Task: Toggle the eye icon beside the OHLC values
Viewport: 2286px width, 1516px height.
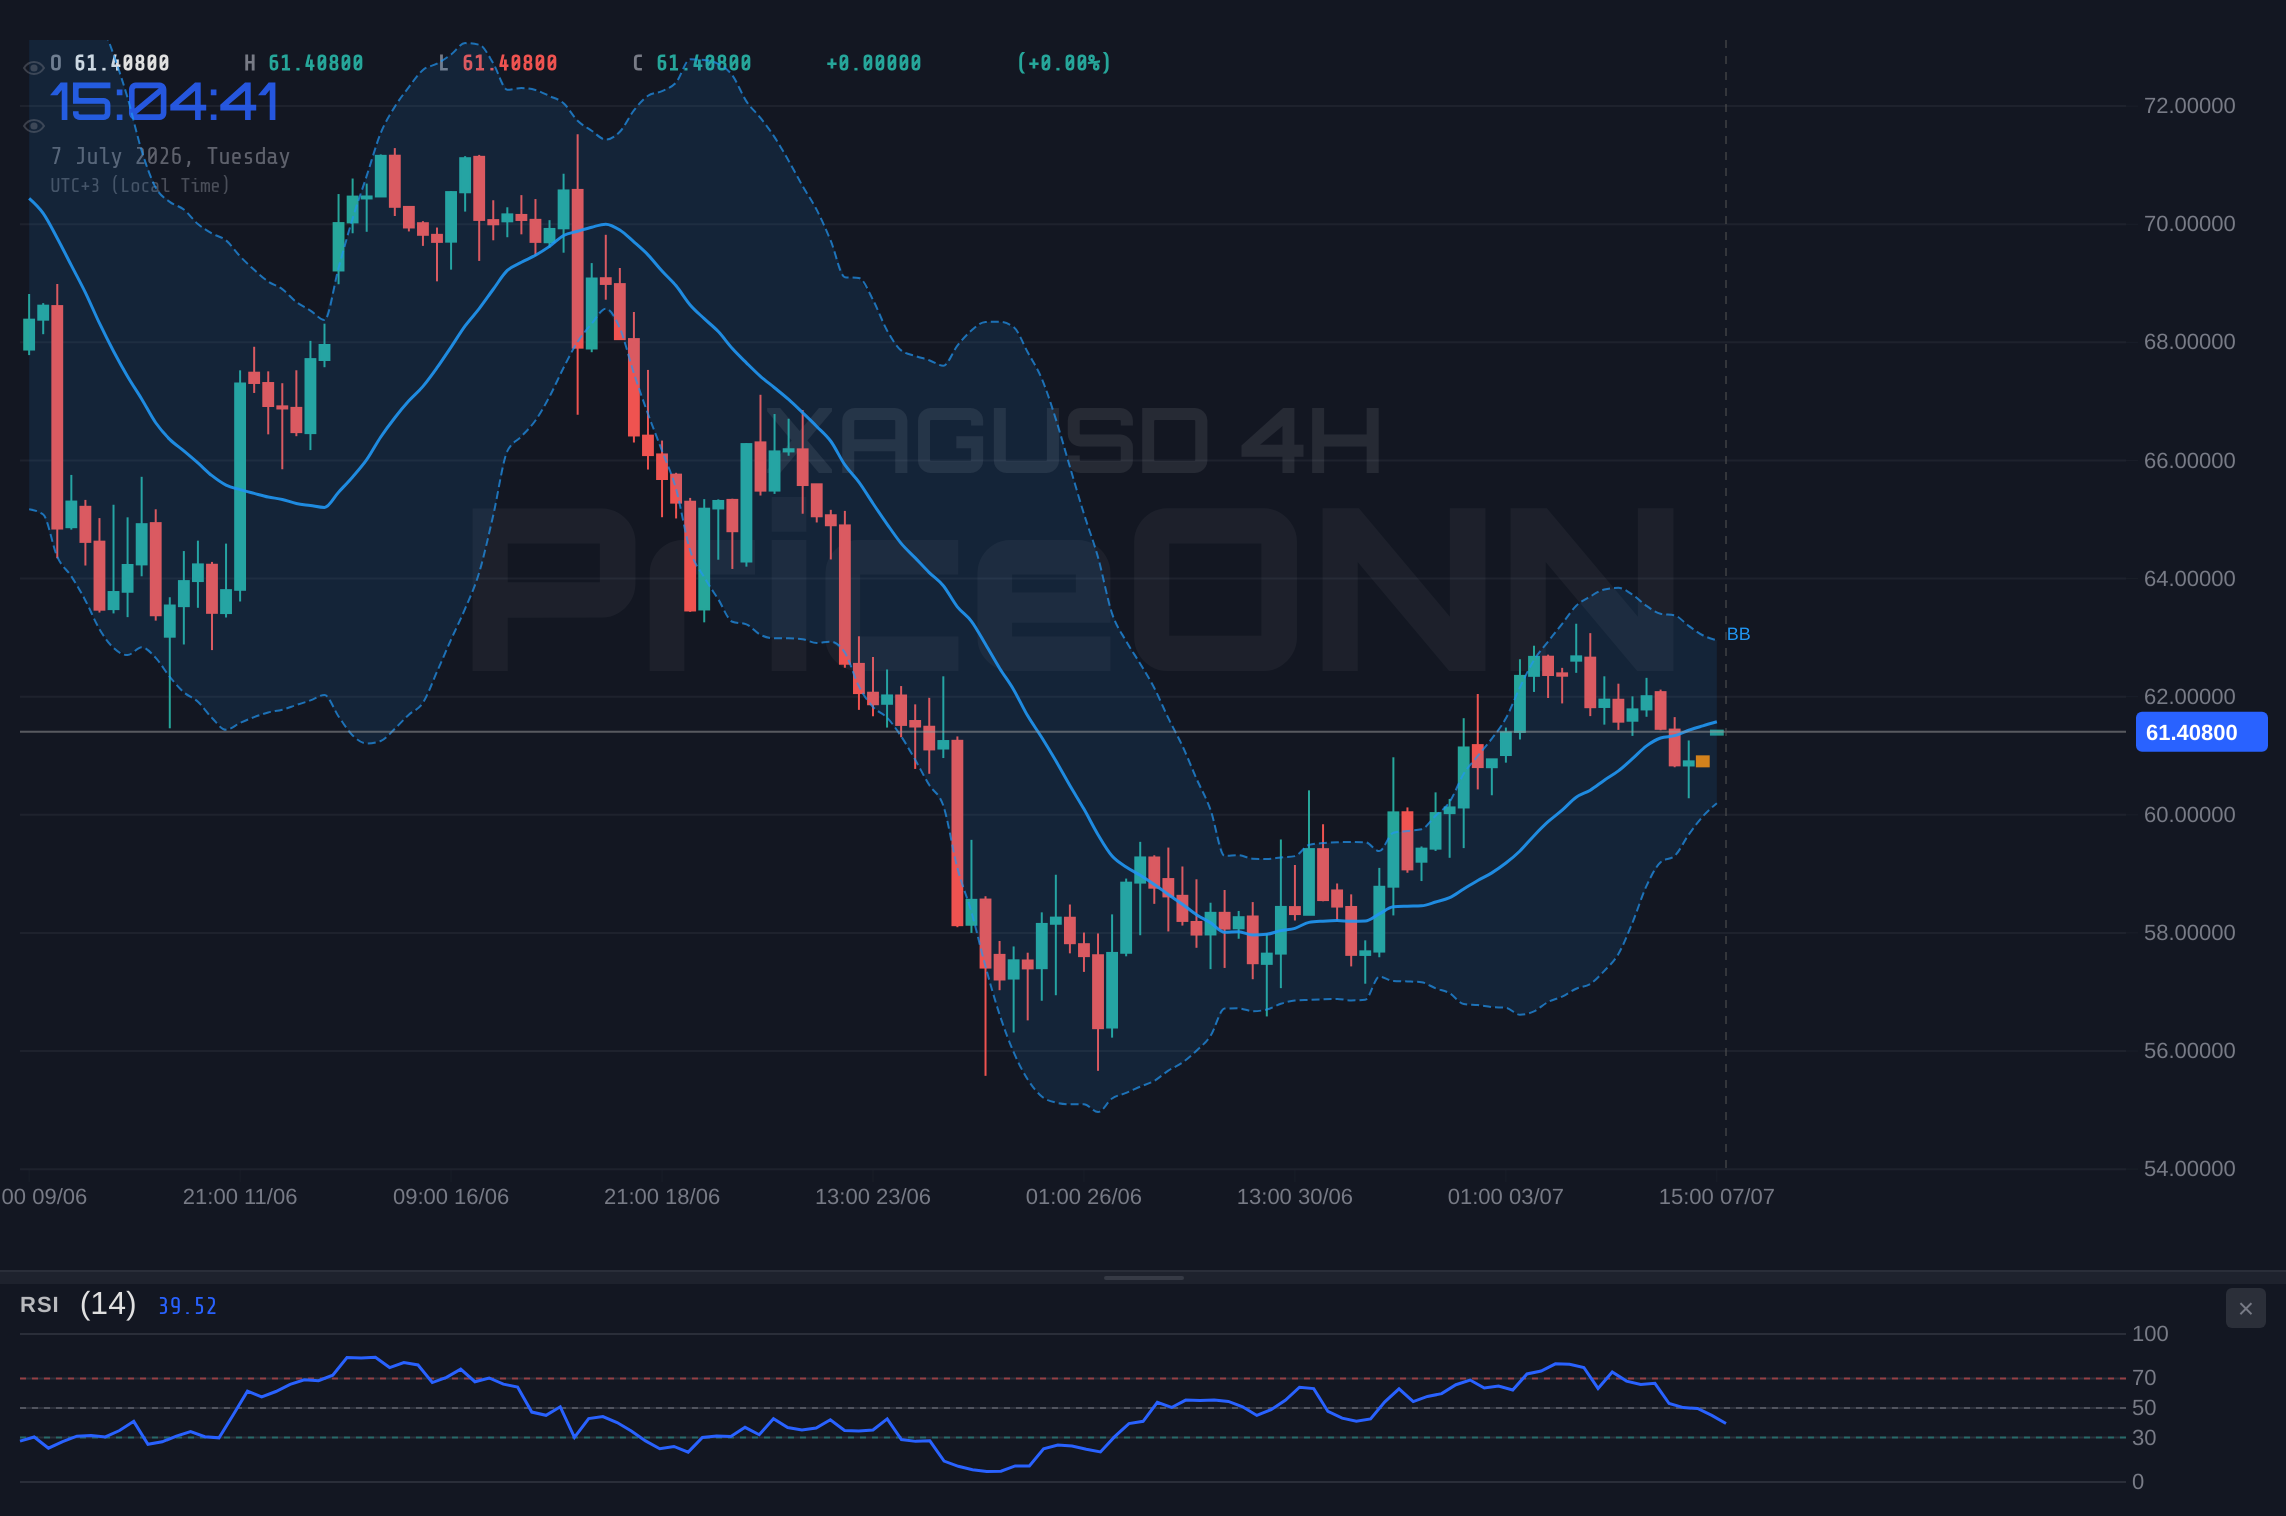Action: (x=33, y=68)
